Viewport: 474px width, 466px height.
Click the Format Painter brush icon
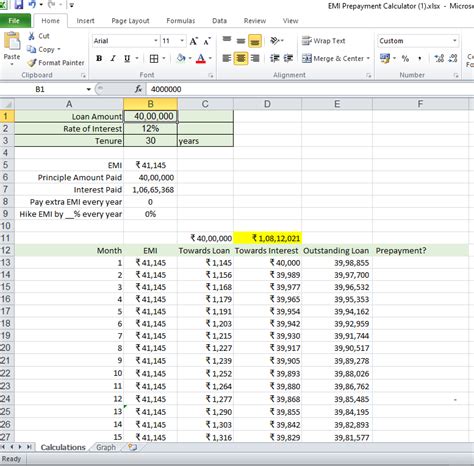click(x=32, y=62)
